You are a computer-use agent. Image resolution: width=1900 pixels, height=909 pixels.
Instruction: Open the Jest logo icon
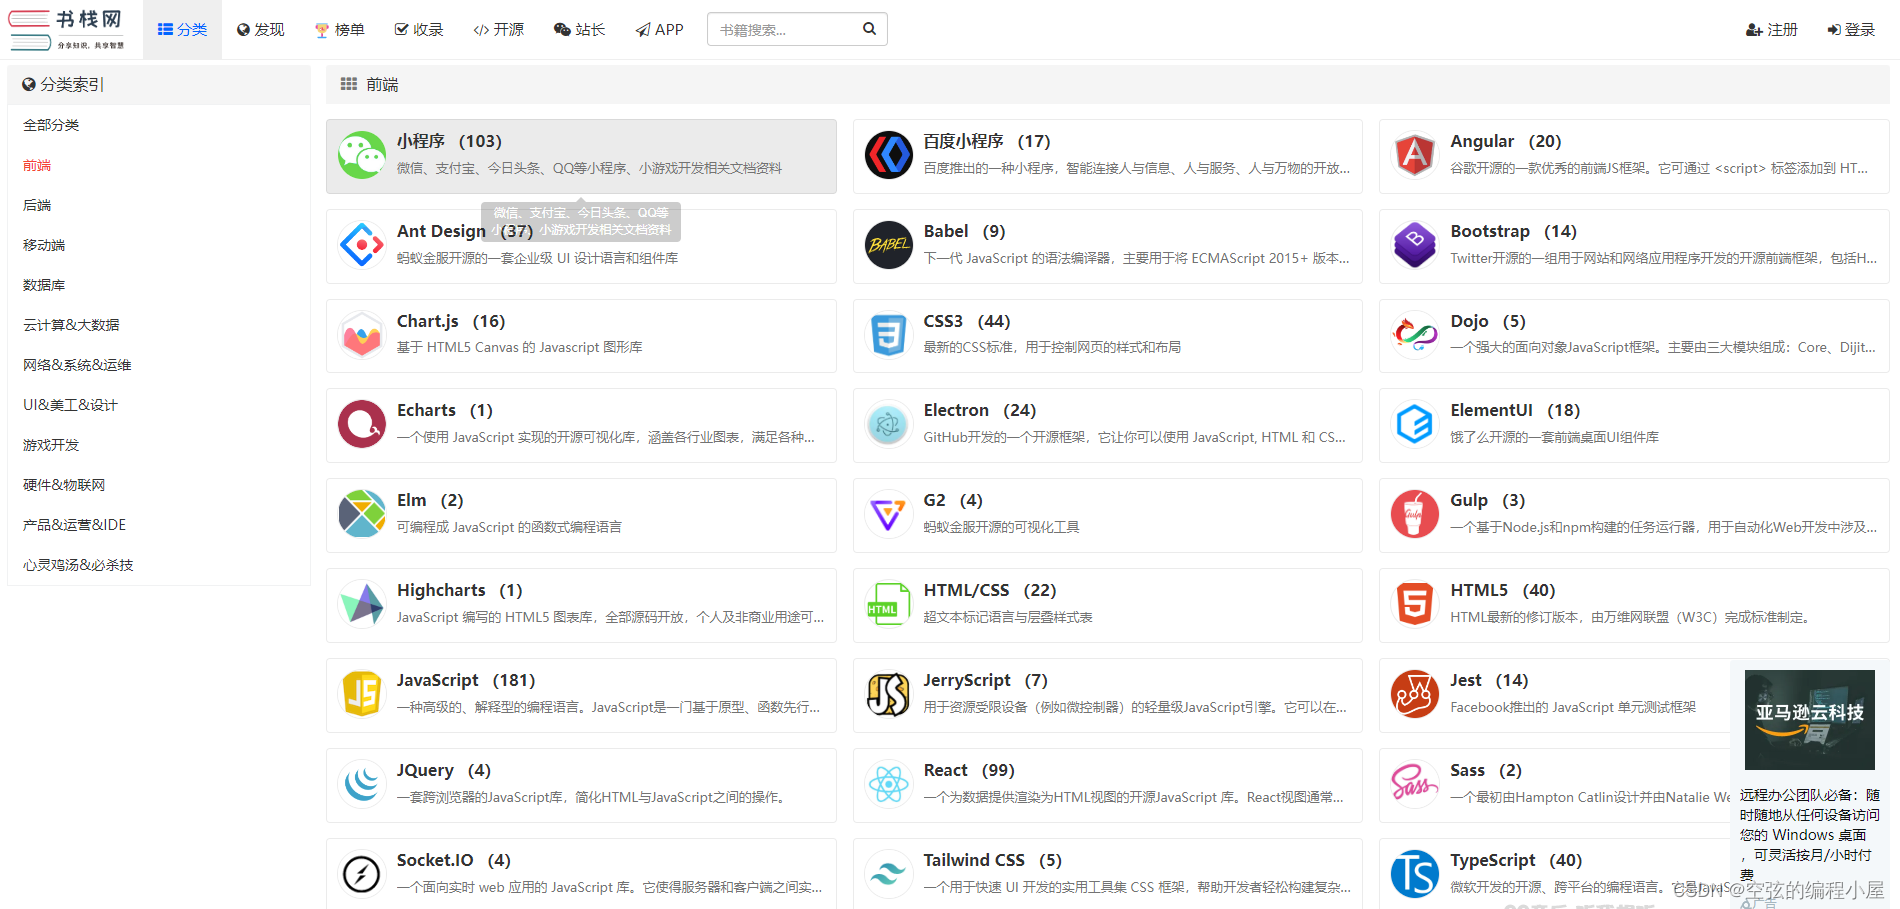pyautogui.click(x=1415, y=694)
